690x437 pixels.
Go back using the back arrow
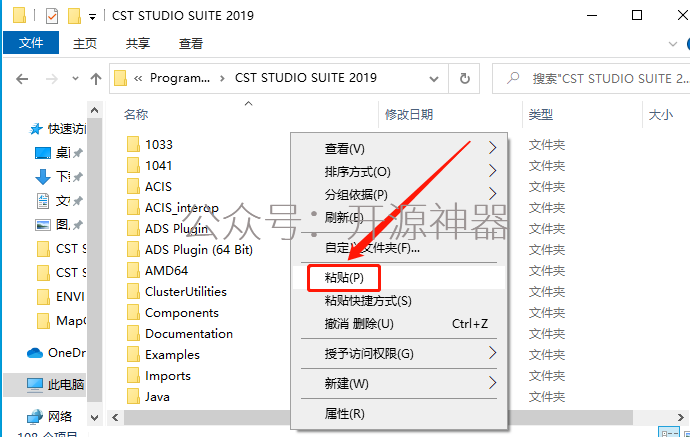pos(22,79)
